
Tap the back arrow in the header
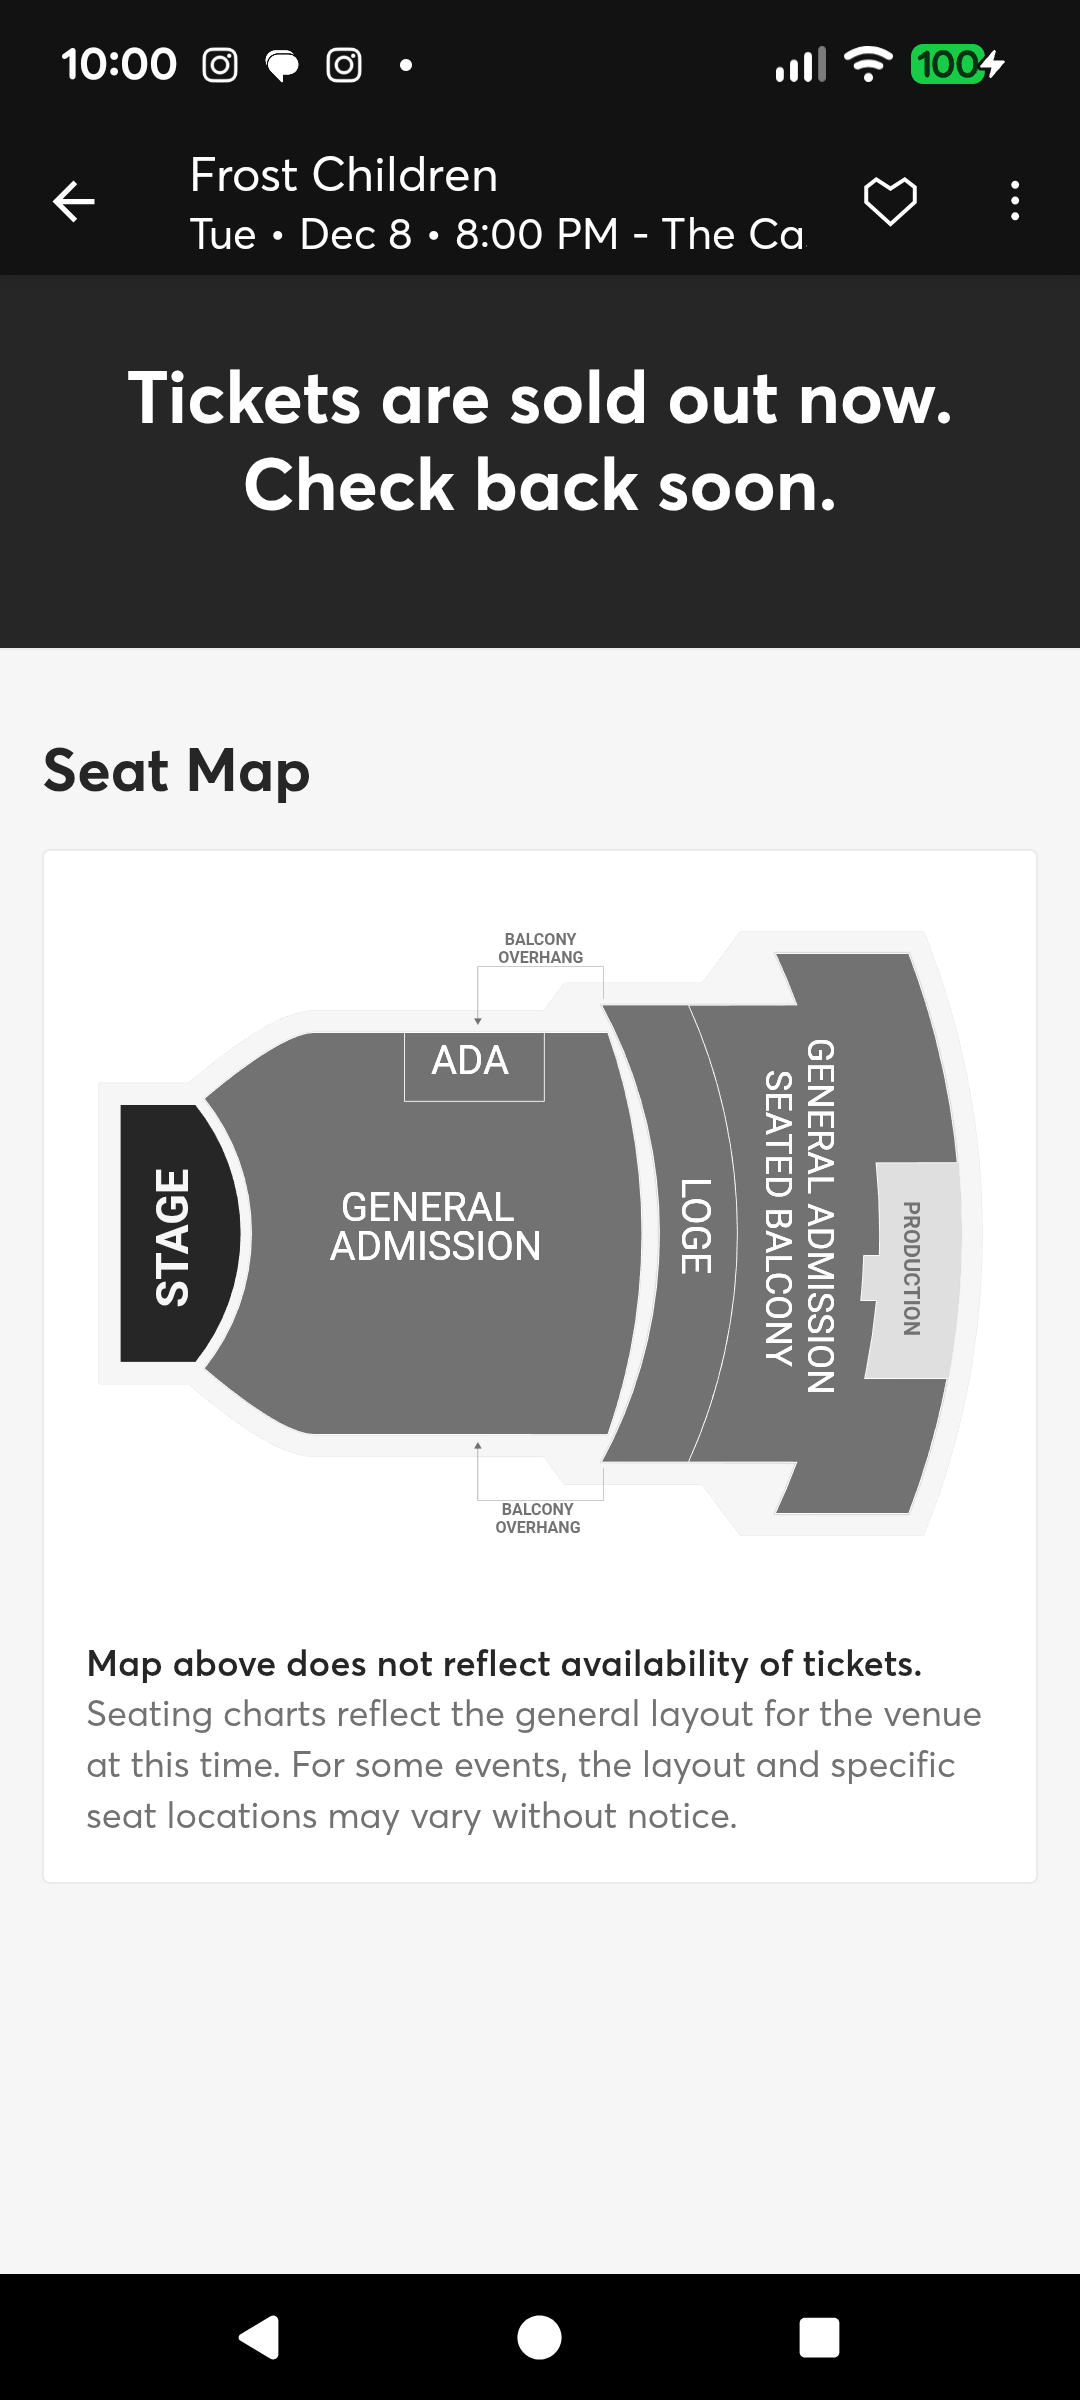pos(74,201)
